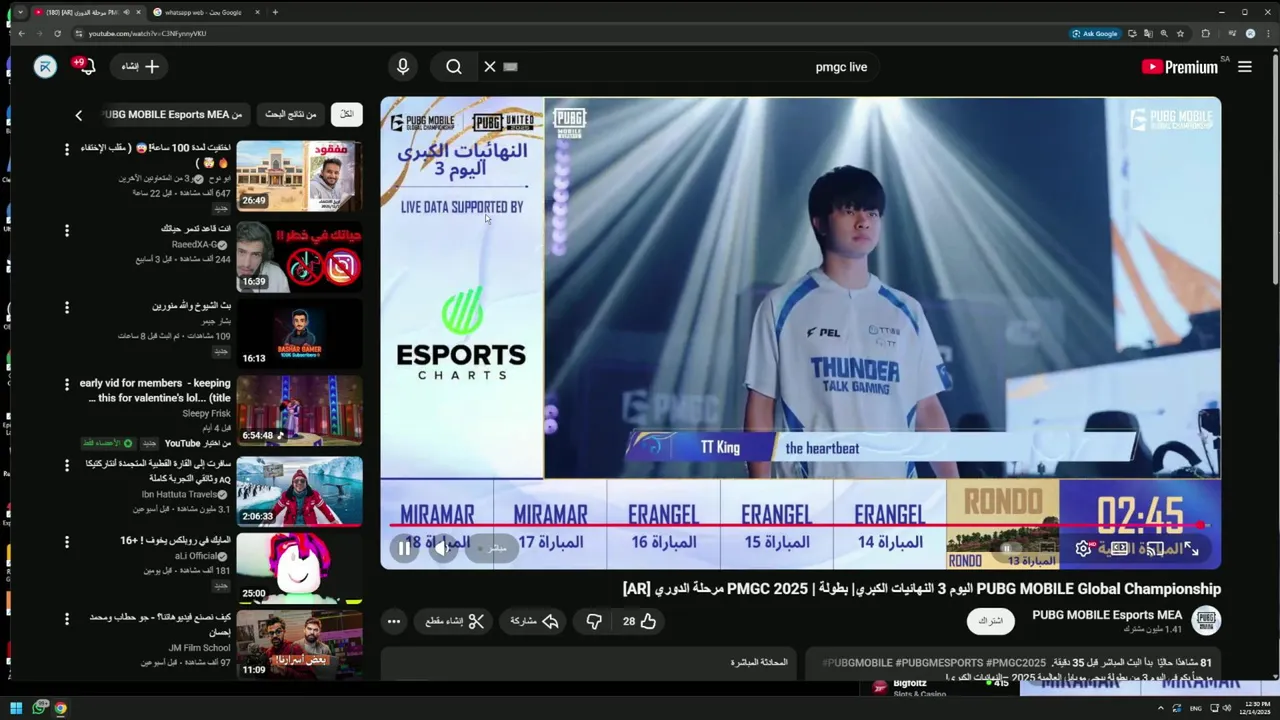This screenshot has height=720, width=1280.
Task: Open the taskbar clock and date
Action: coord(1255,708)
